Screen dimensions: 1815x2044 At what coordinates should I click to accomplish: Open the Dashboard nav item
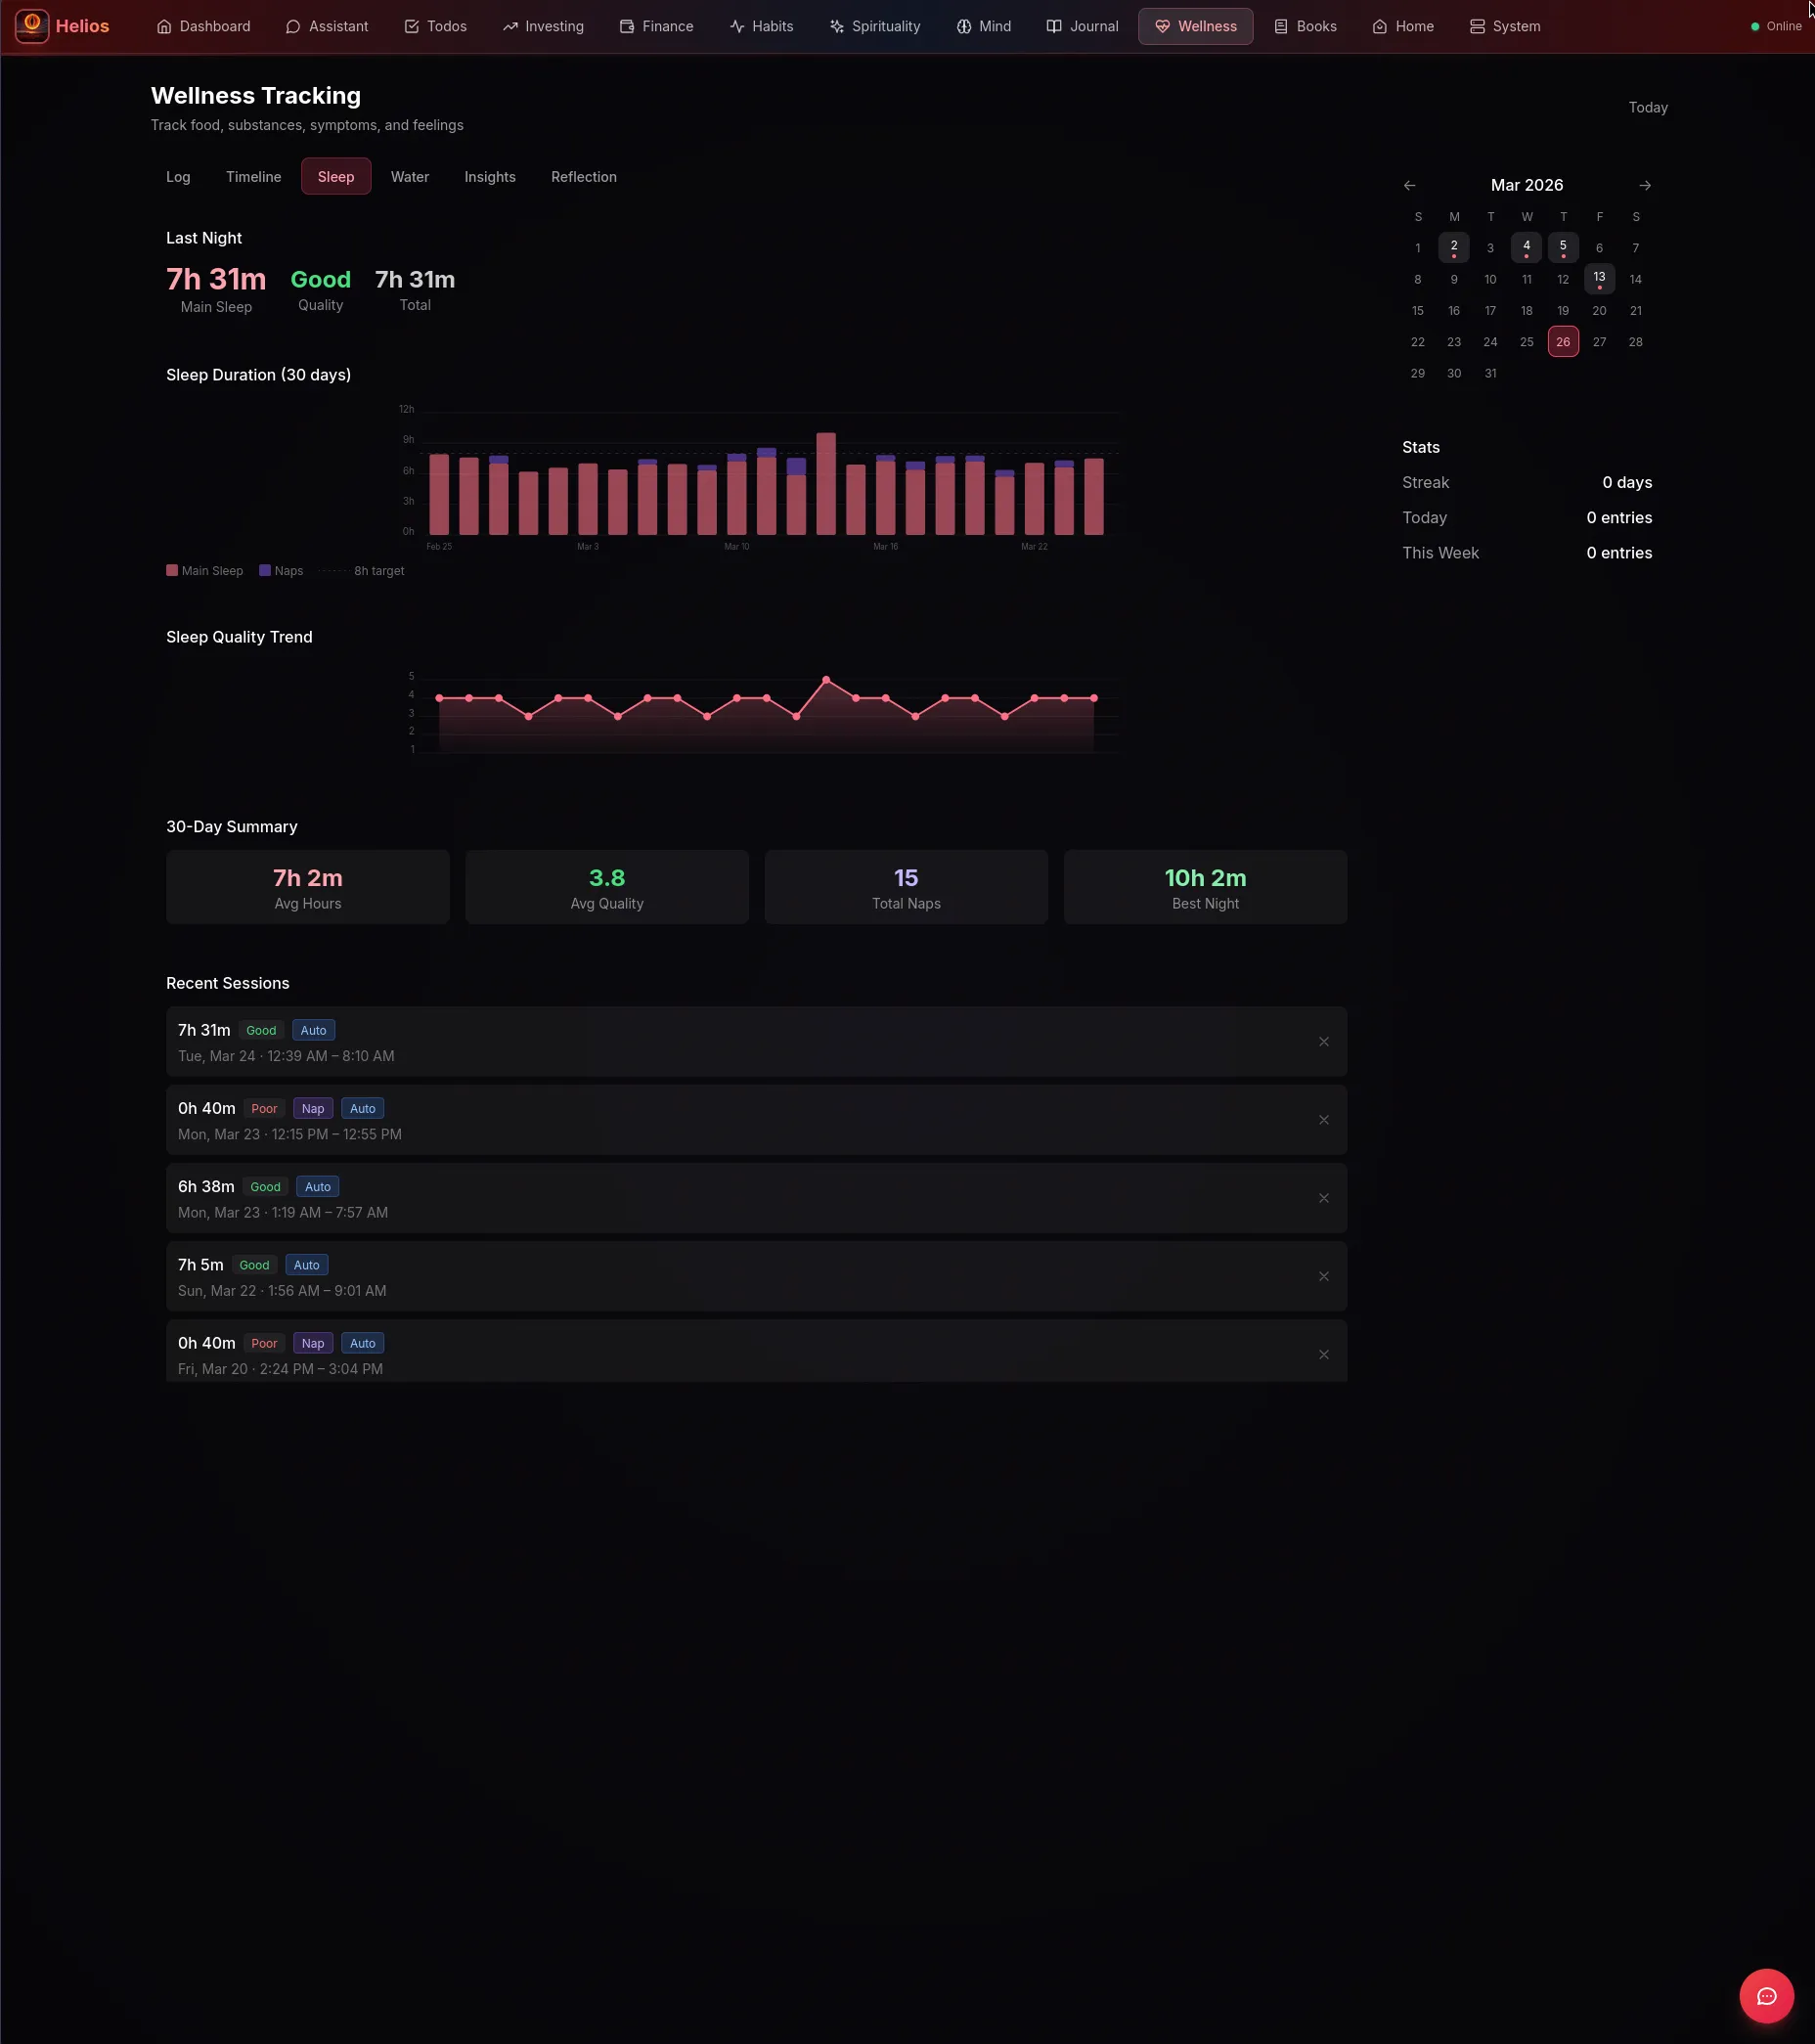pyautogui.click(x=204, y=26)
